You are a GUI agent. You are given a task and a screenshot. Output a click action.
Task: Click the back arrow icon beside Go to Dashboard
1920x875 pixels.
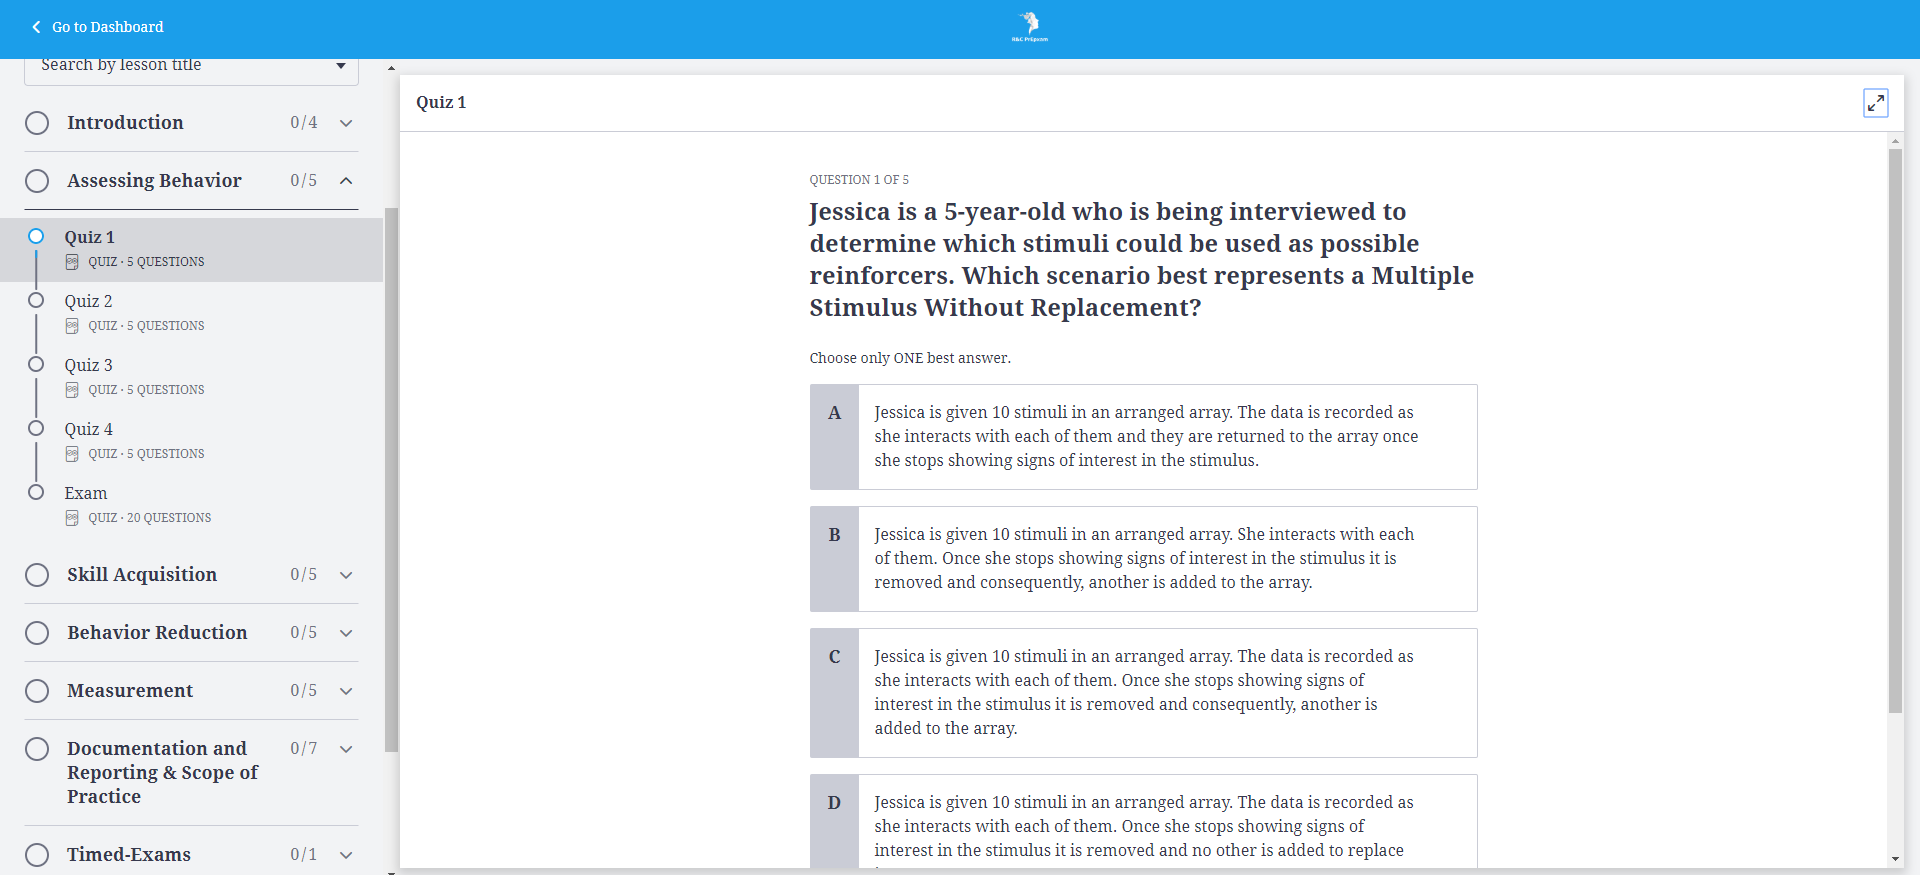click(x=36, y=27)
